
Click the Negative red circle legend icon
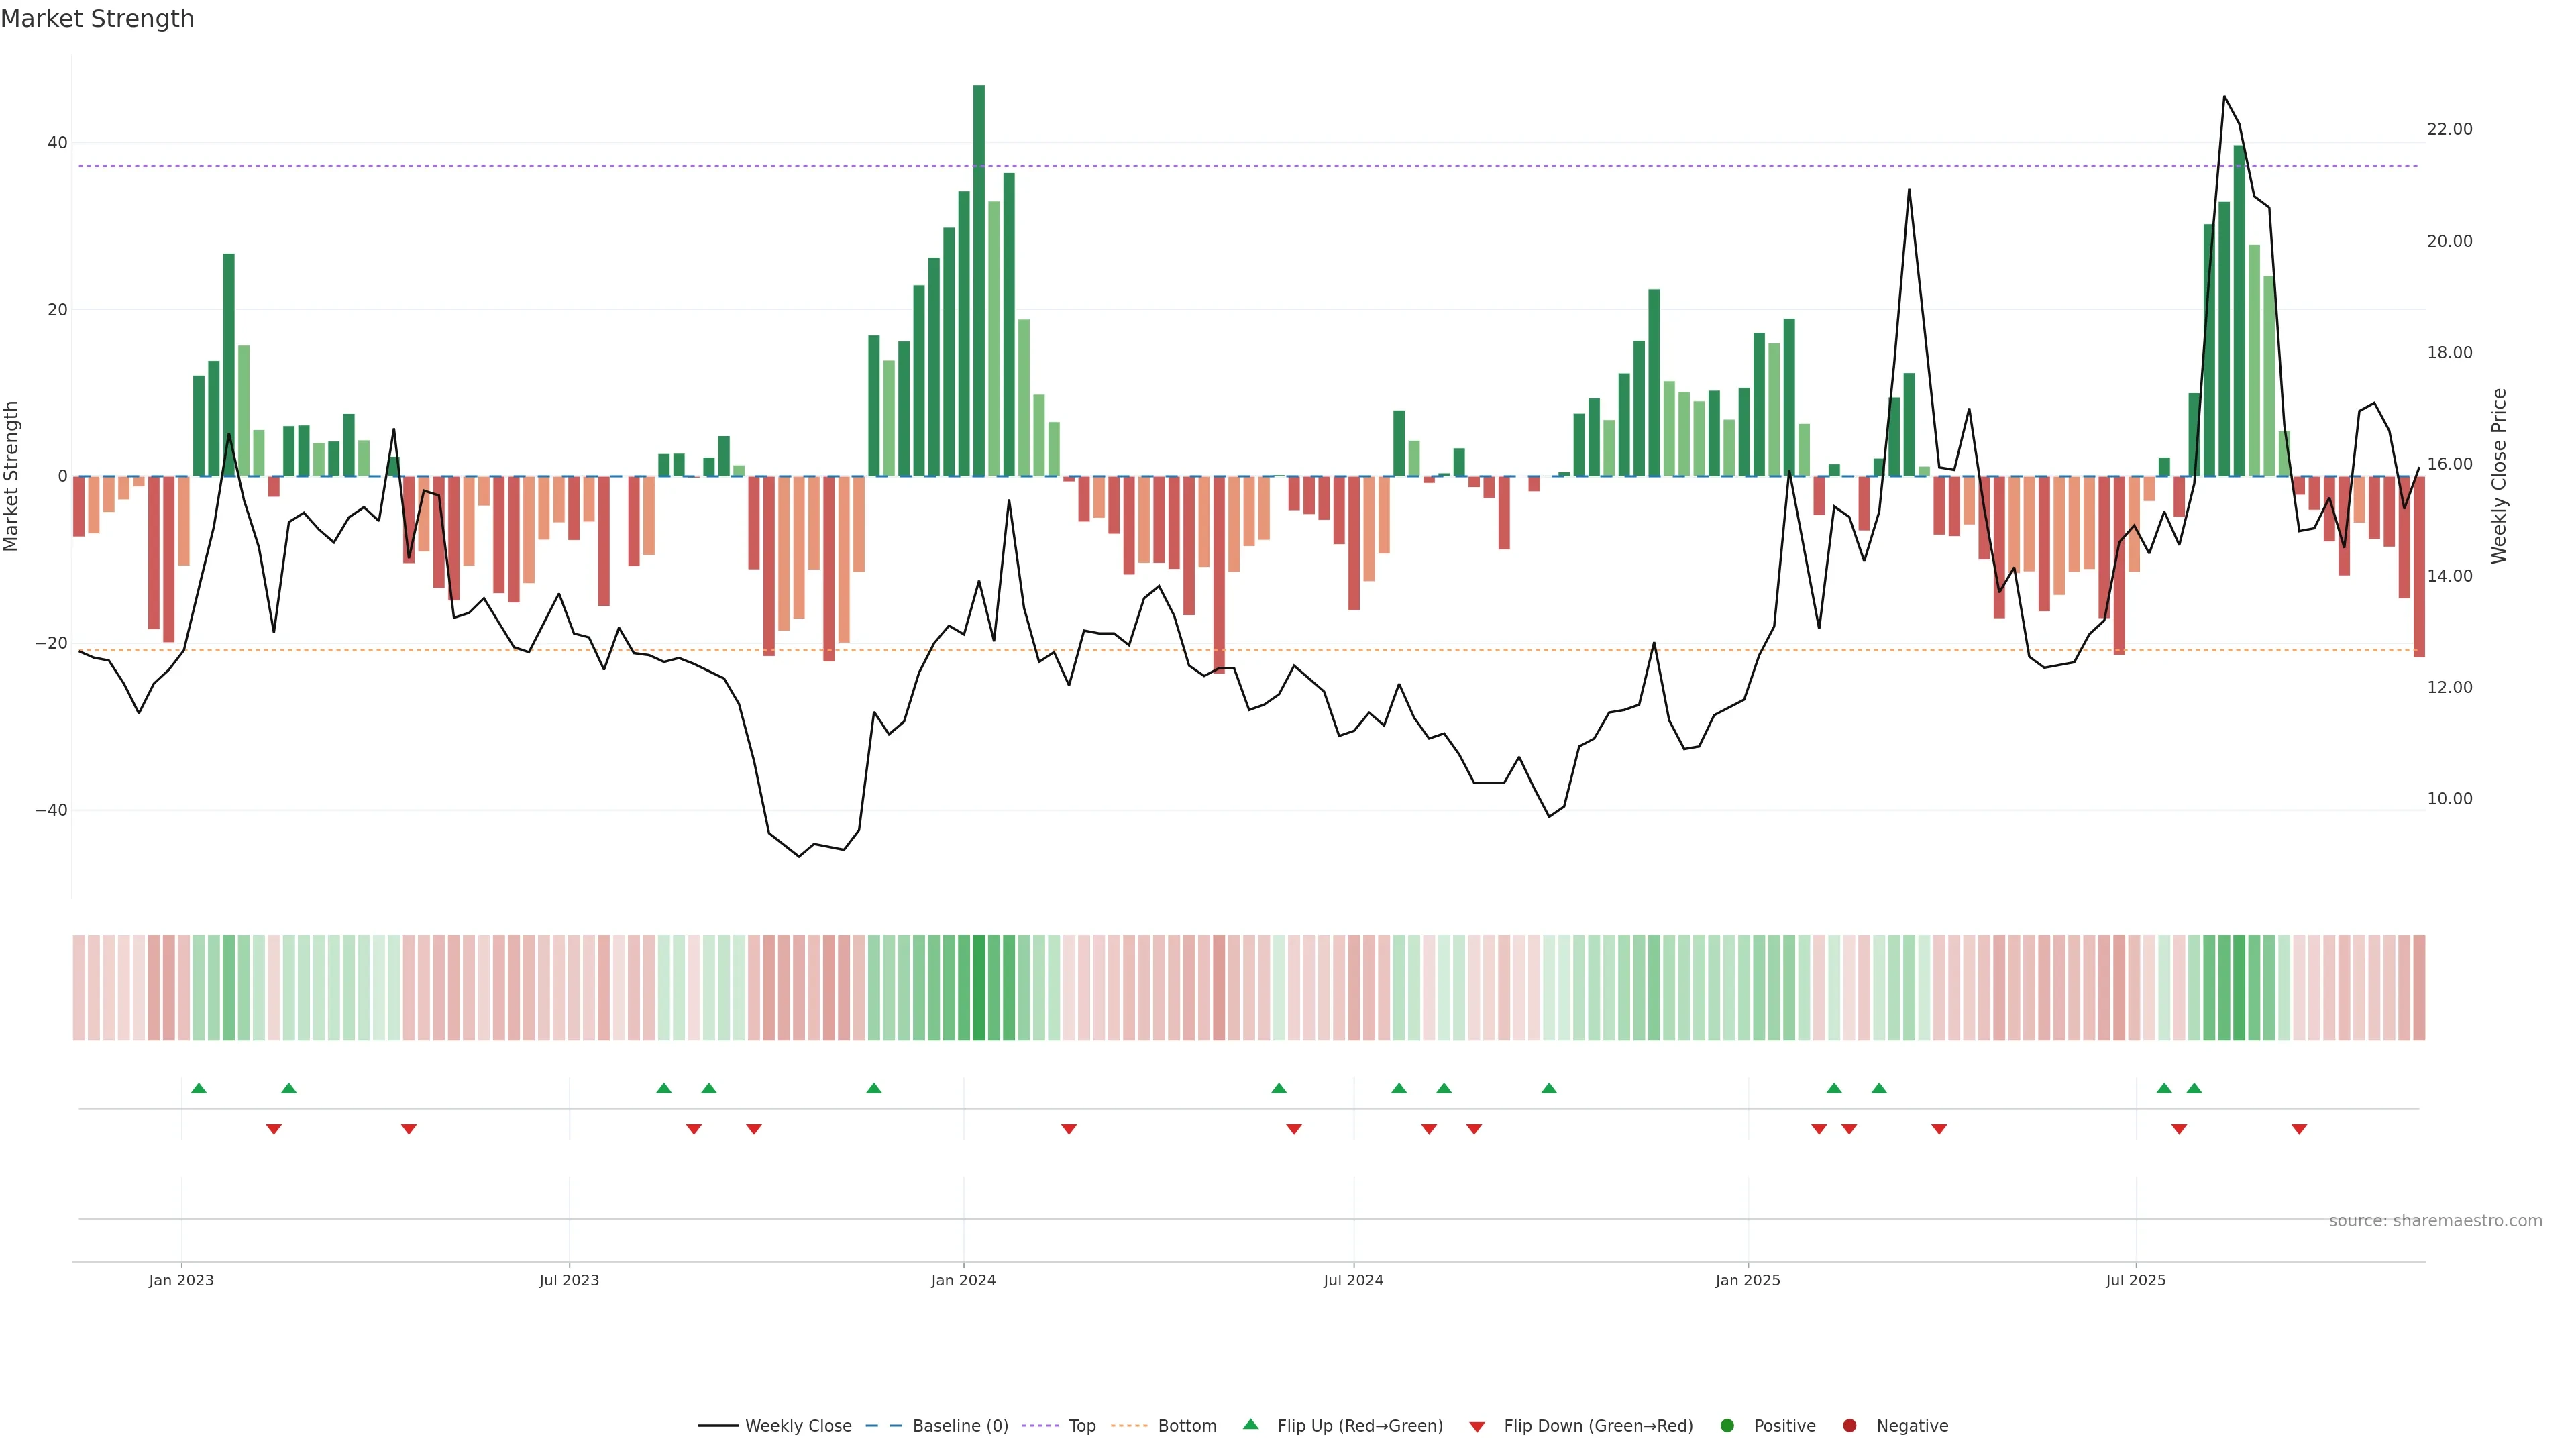1849,1426
